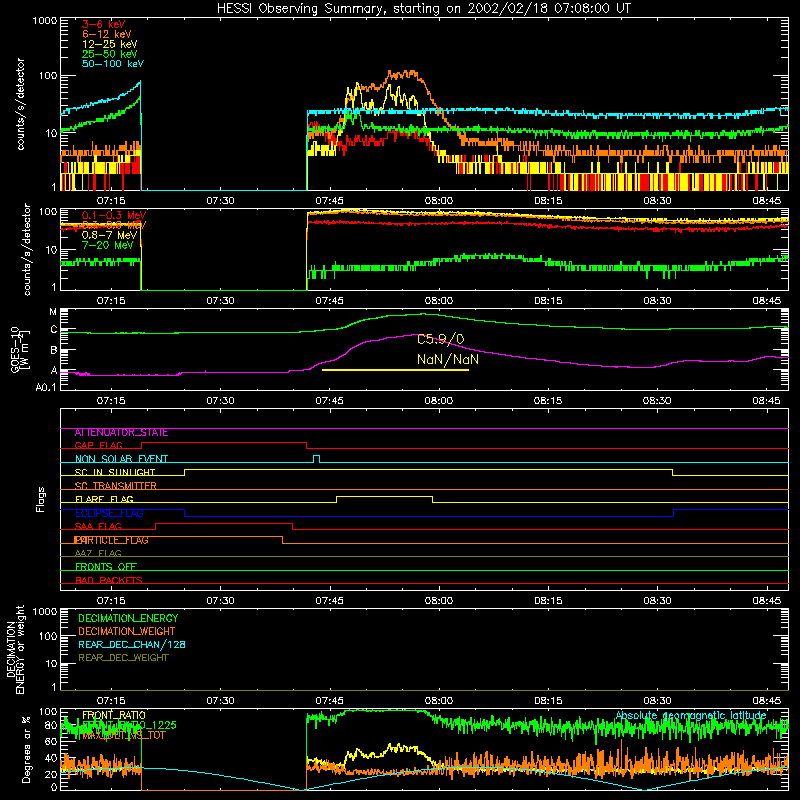
Task: Select the FLARE_FLAG label
Action: [x=104, y=499]
